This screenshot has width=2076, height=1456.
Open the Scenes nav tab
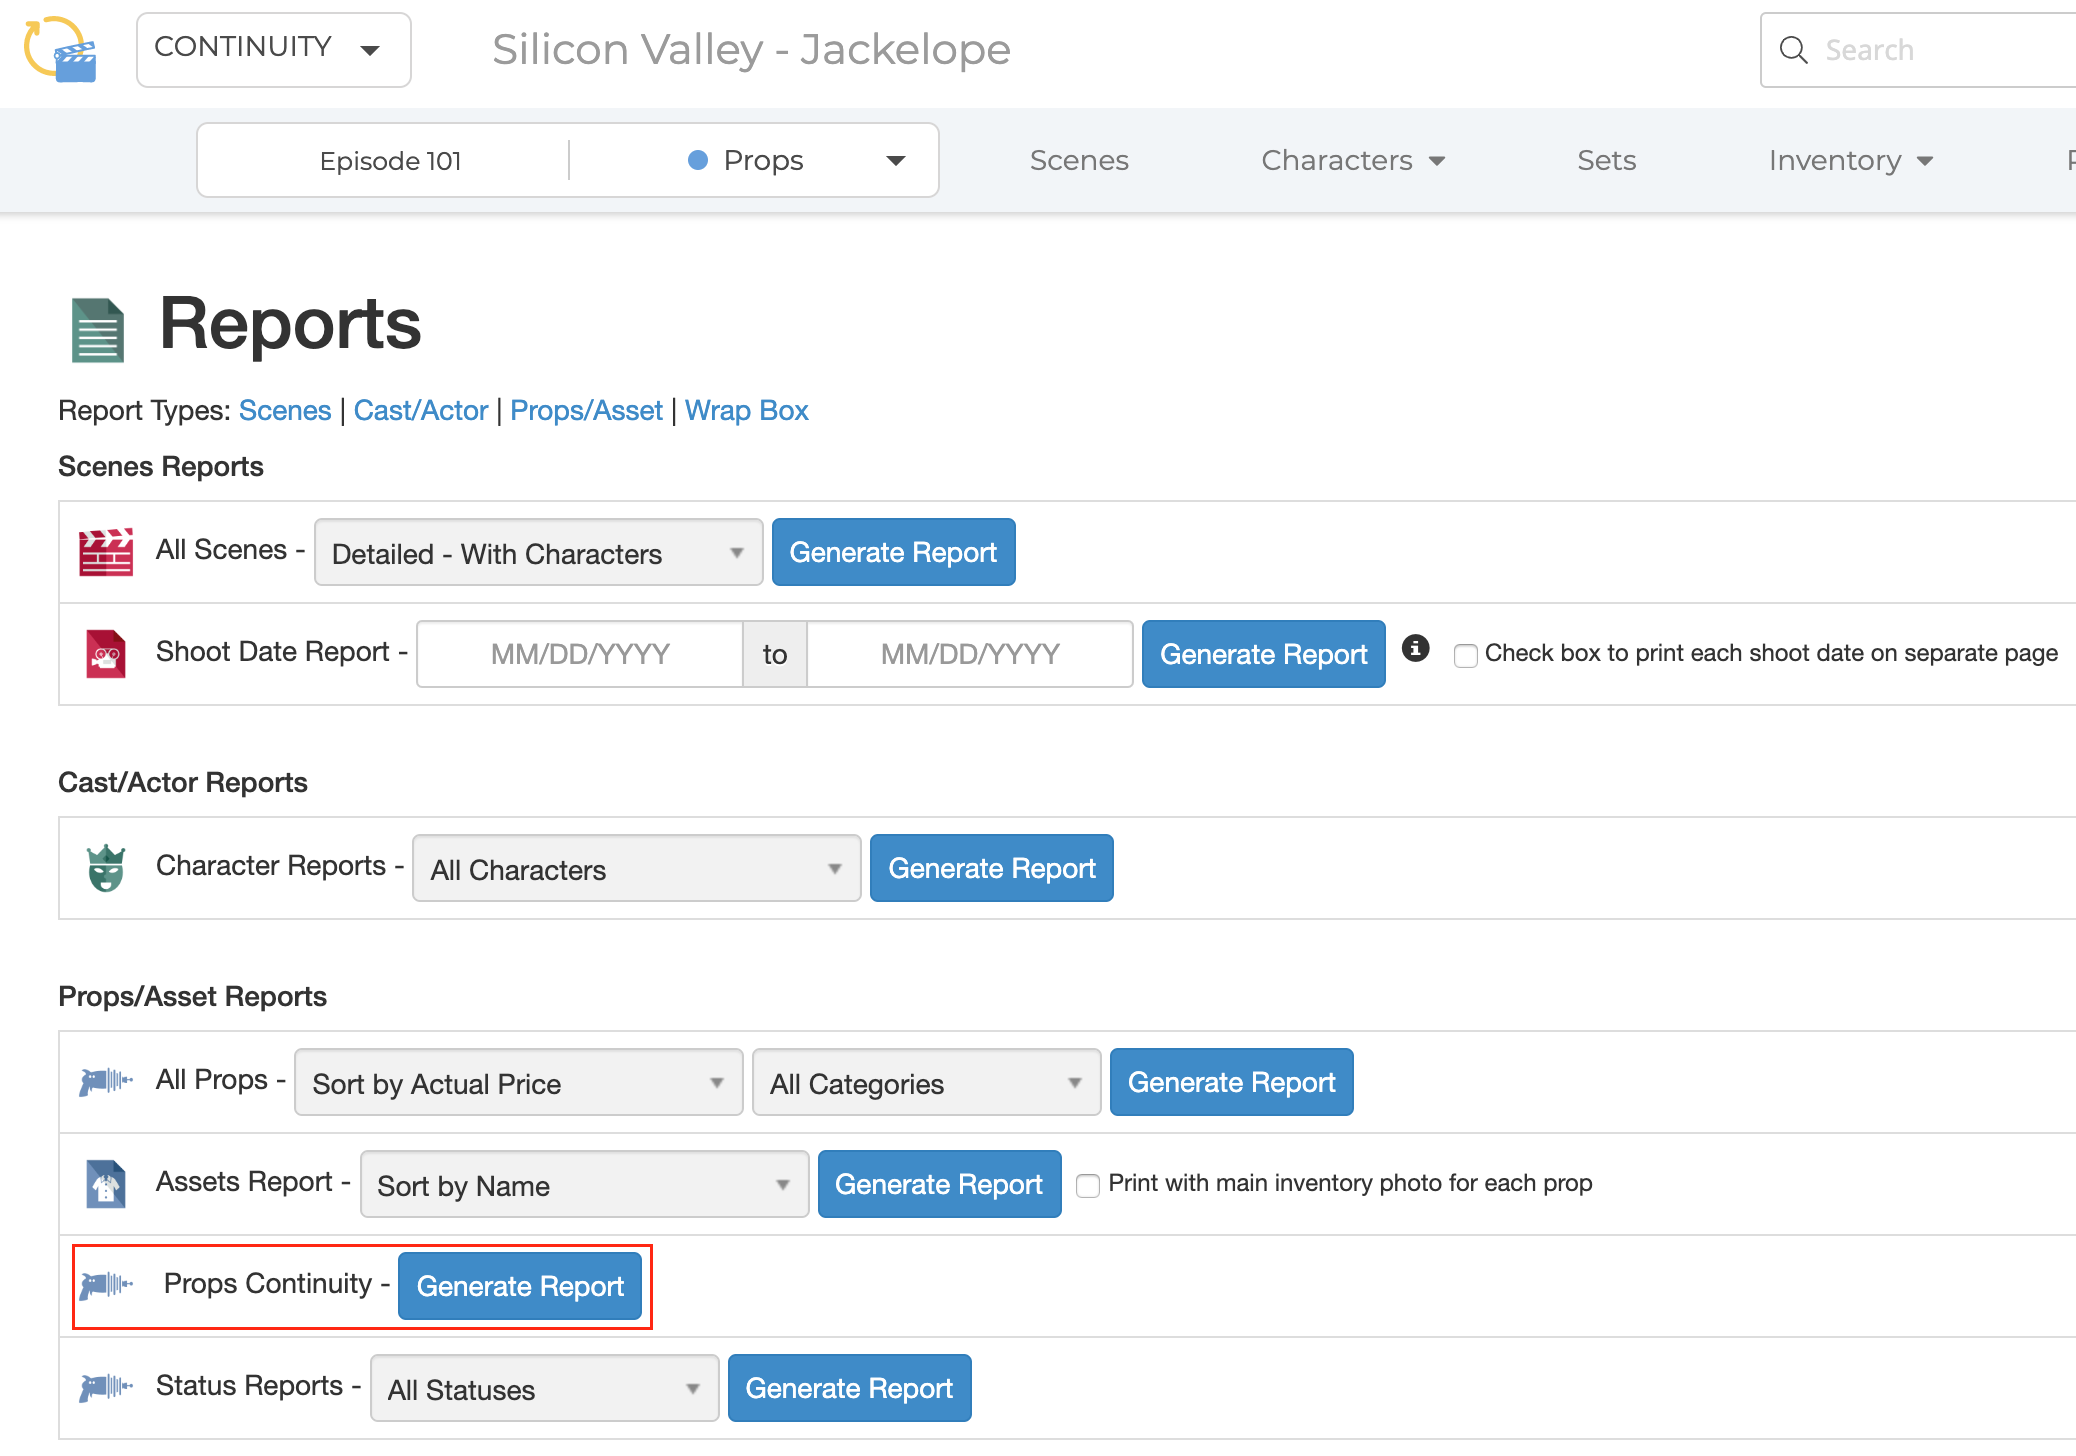1079,160
